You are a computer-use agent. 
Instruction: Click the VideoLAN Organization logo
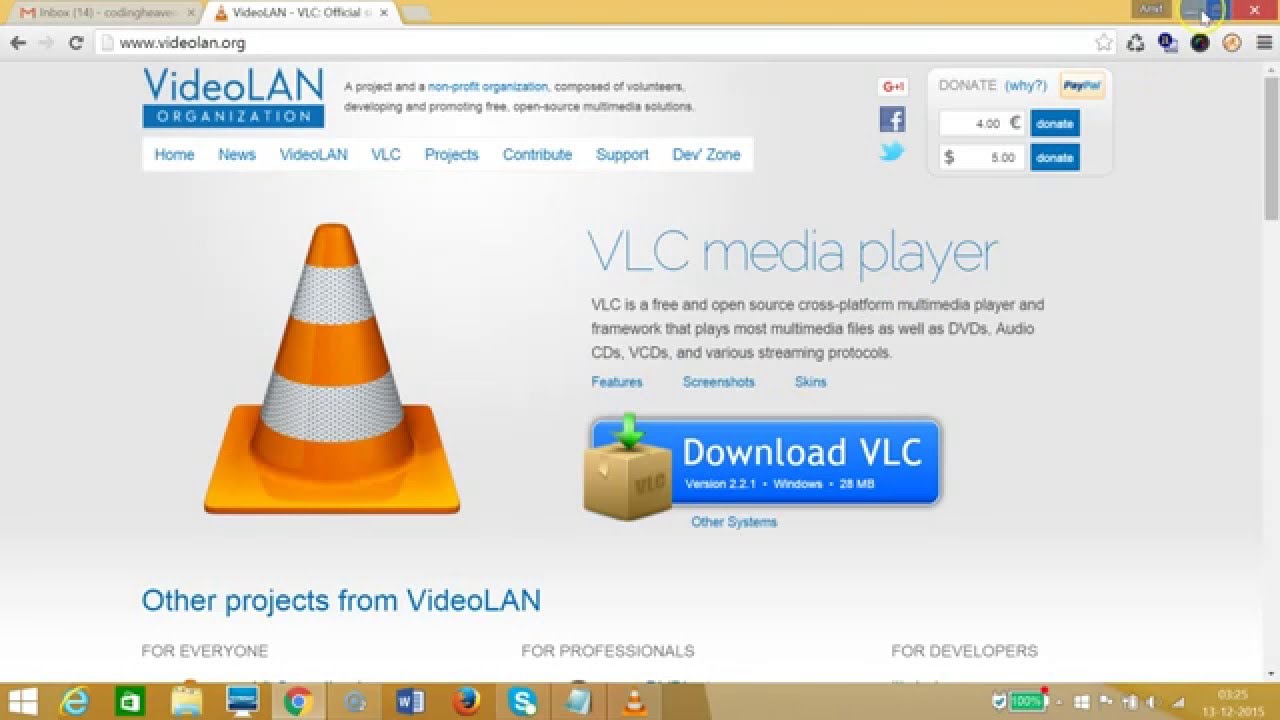[234, 97]
